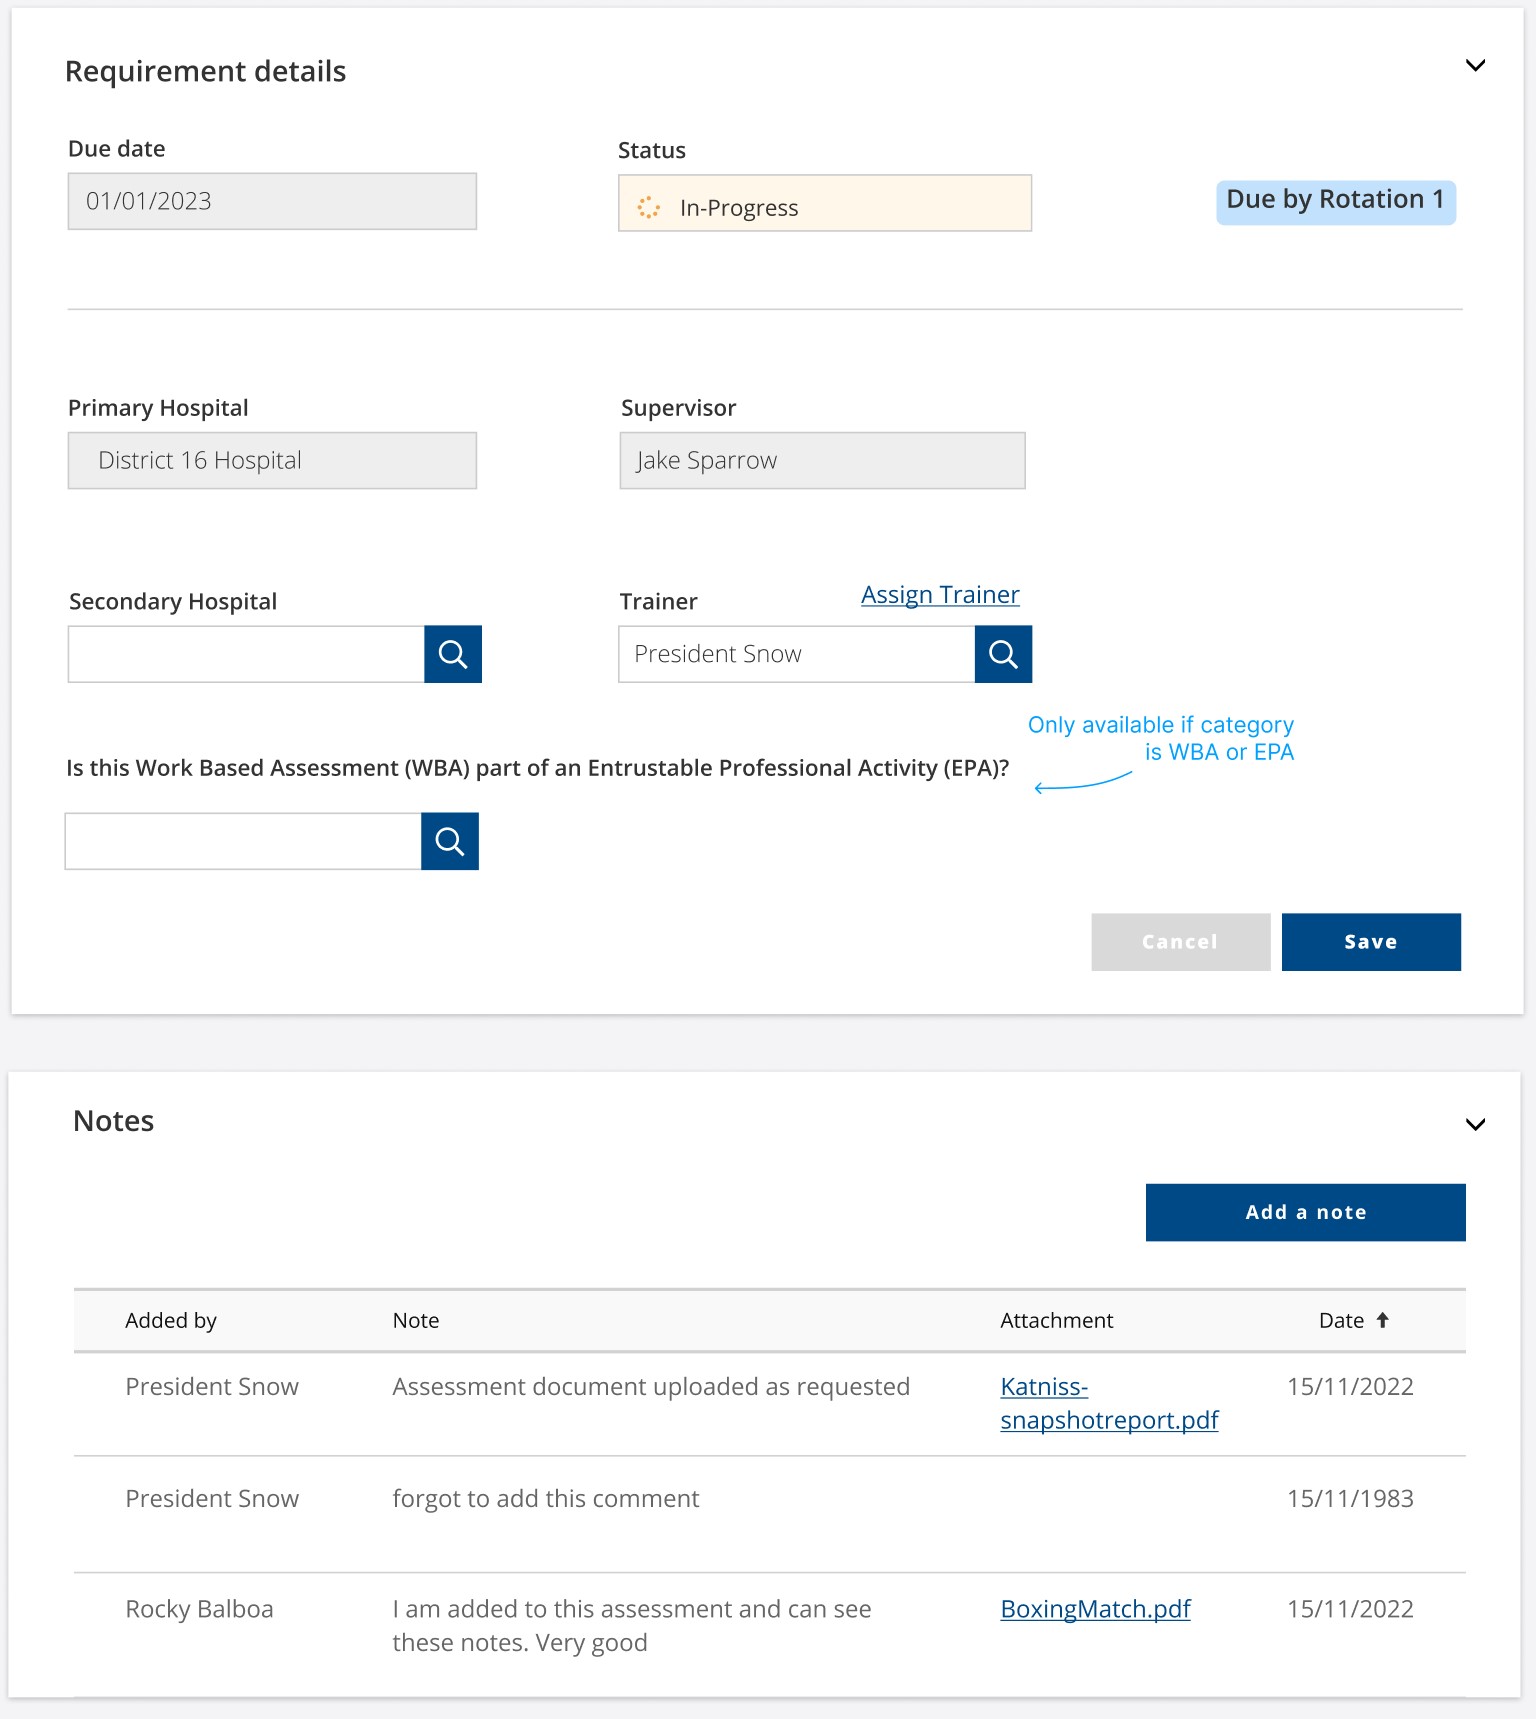Click the Trainer search magnifier icon
1536x1719 pixels.
tap(1002, 654)
